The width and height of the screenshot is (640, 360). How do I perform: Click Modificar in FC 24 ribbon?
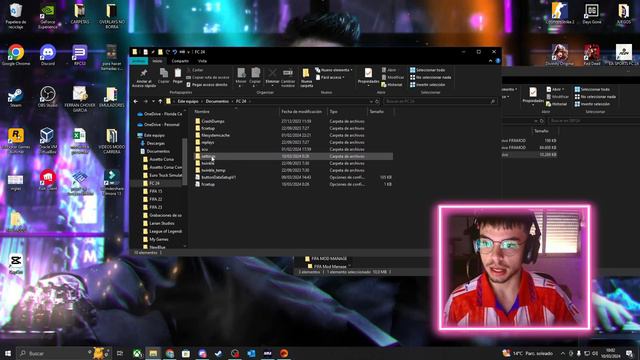tap(392, 77)
